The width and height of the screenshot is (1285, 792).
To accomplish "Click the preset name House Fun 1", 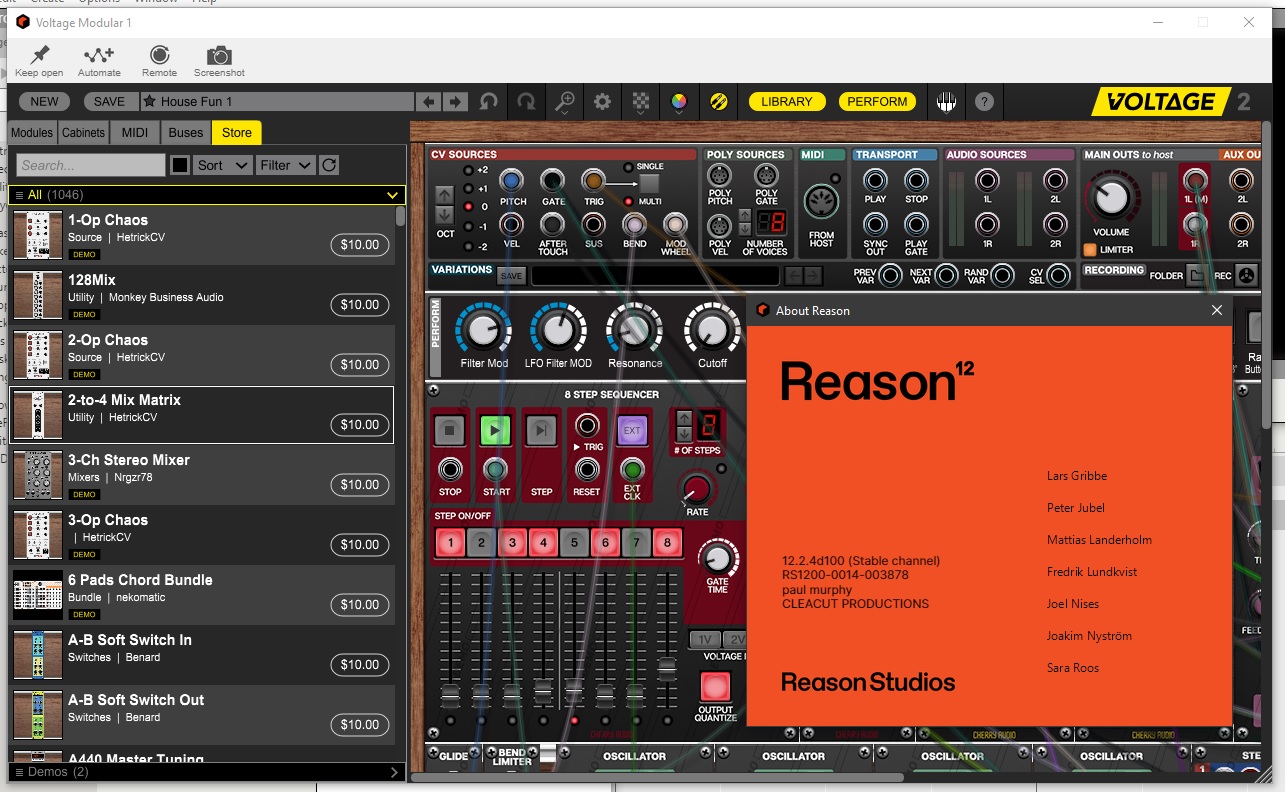I will point(196,101).
